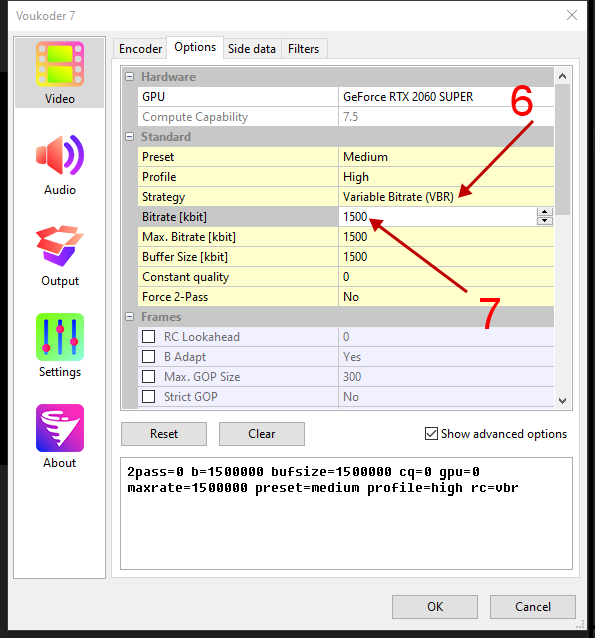
Task: Open the Strategy Variable Bitrate dropdown
Action: tap(446, 197)
